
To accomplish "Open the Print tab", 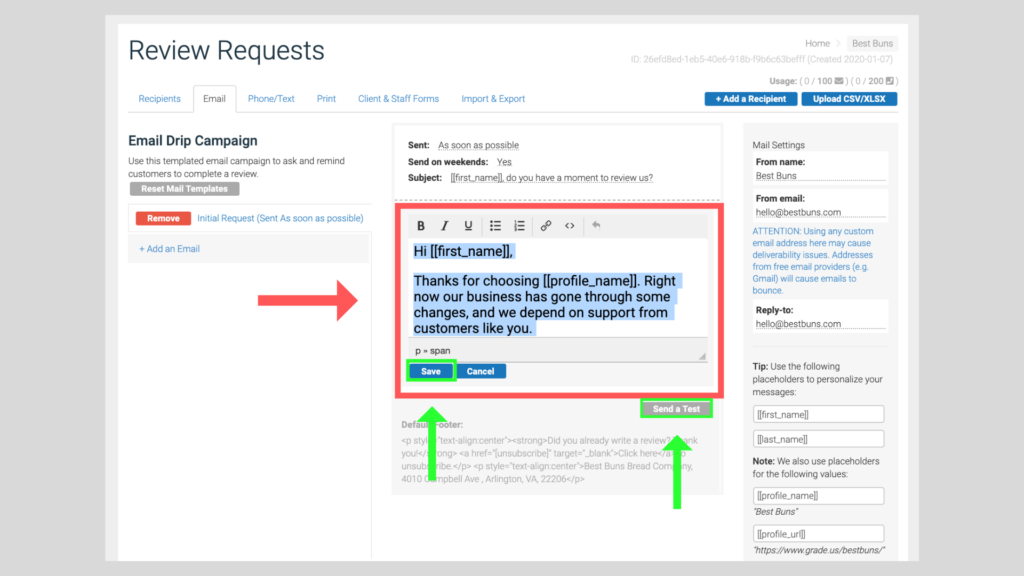I will (x=326, y=99).
